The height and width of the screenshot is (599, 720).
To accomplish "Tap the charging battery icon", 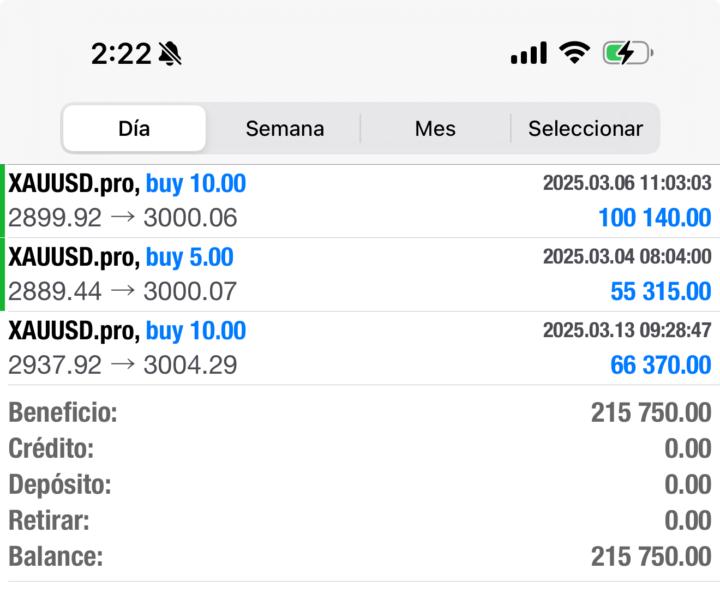I will 628,53.
